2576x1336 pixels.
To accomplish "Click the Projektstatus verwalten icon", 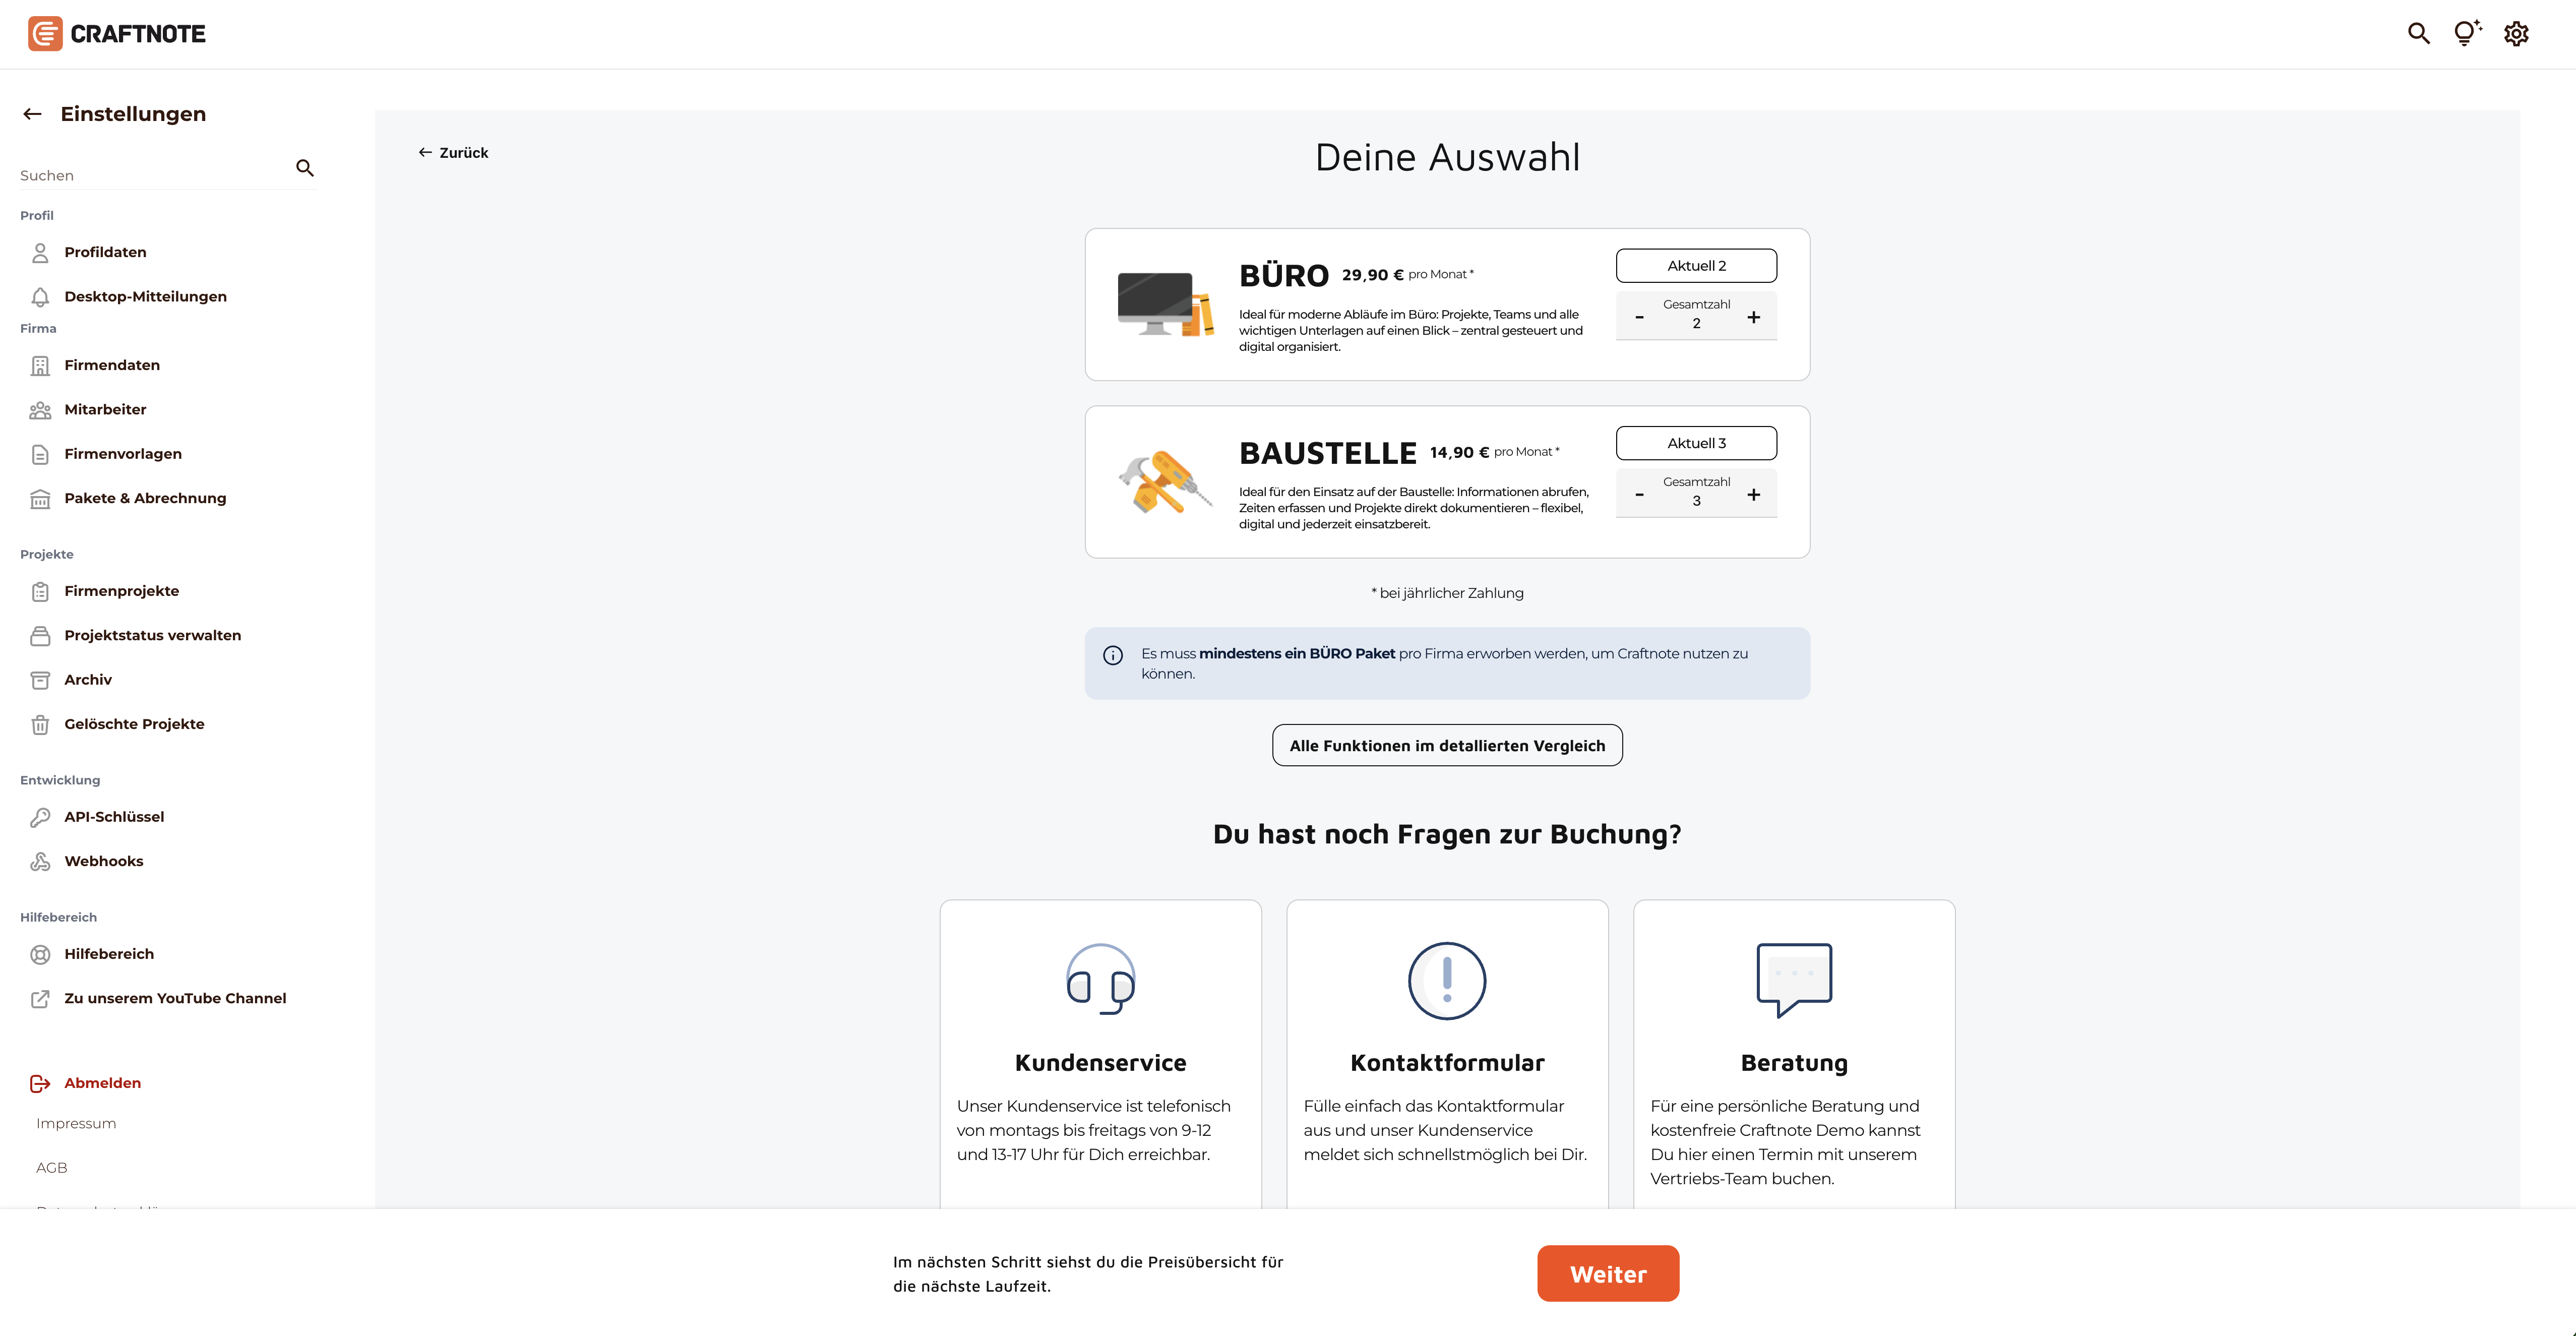I will tap(40, 636).
